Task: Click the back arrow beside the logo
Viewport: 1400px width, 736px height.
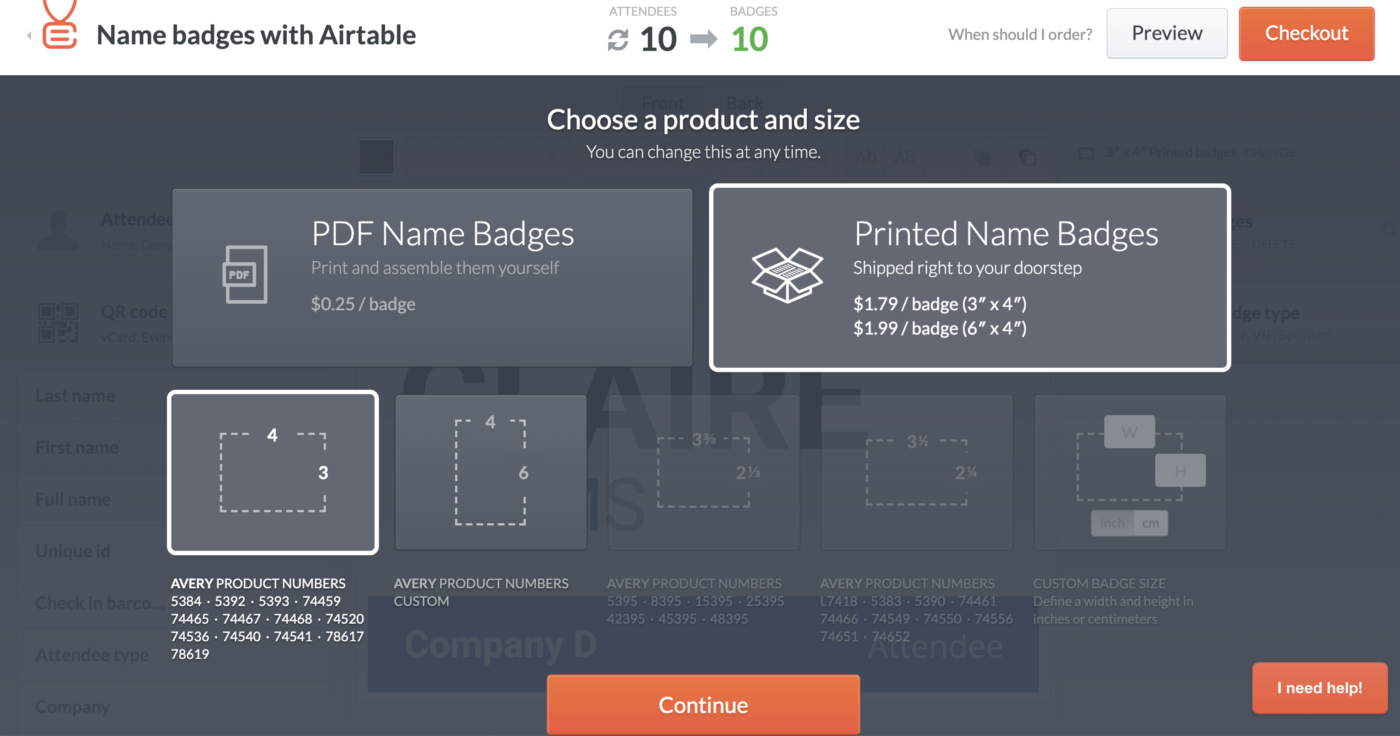Action: click(x=29, y=36)
